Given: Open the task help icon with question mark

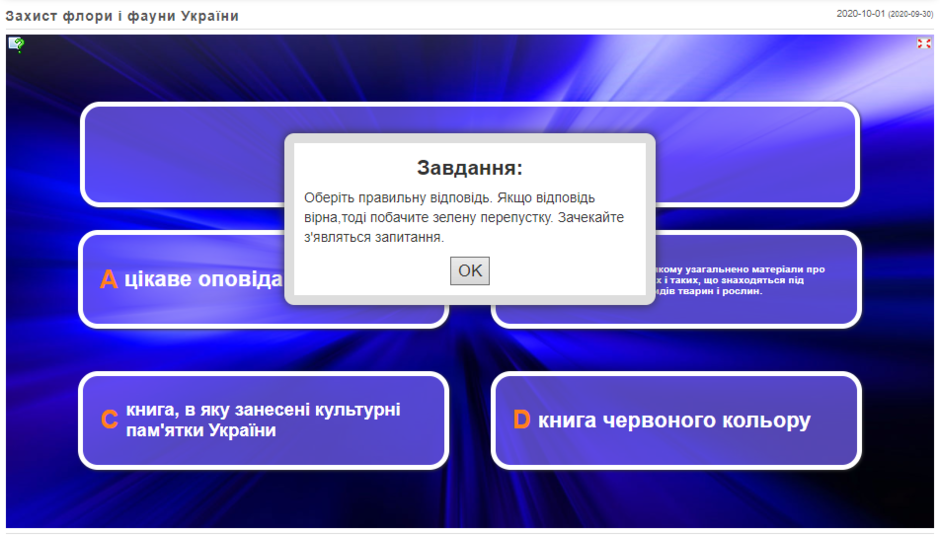Looking at the screenshot, I should coord(16,44).
